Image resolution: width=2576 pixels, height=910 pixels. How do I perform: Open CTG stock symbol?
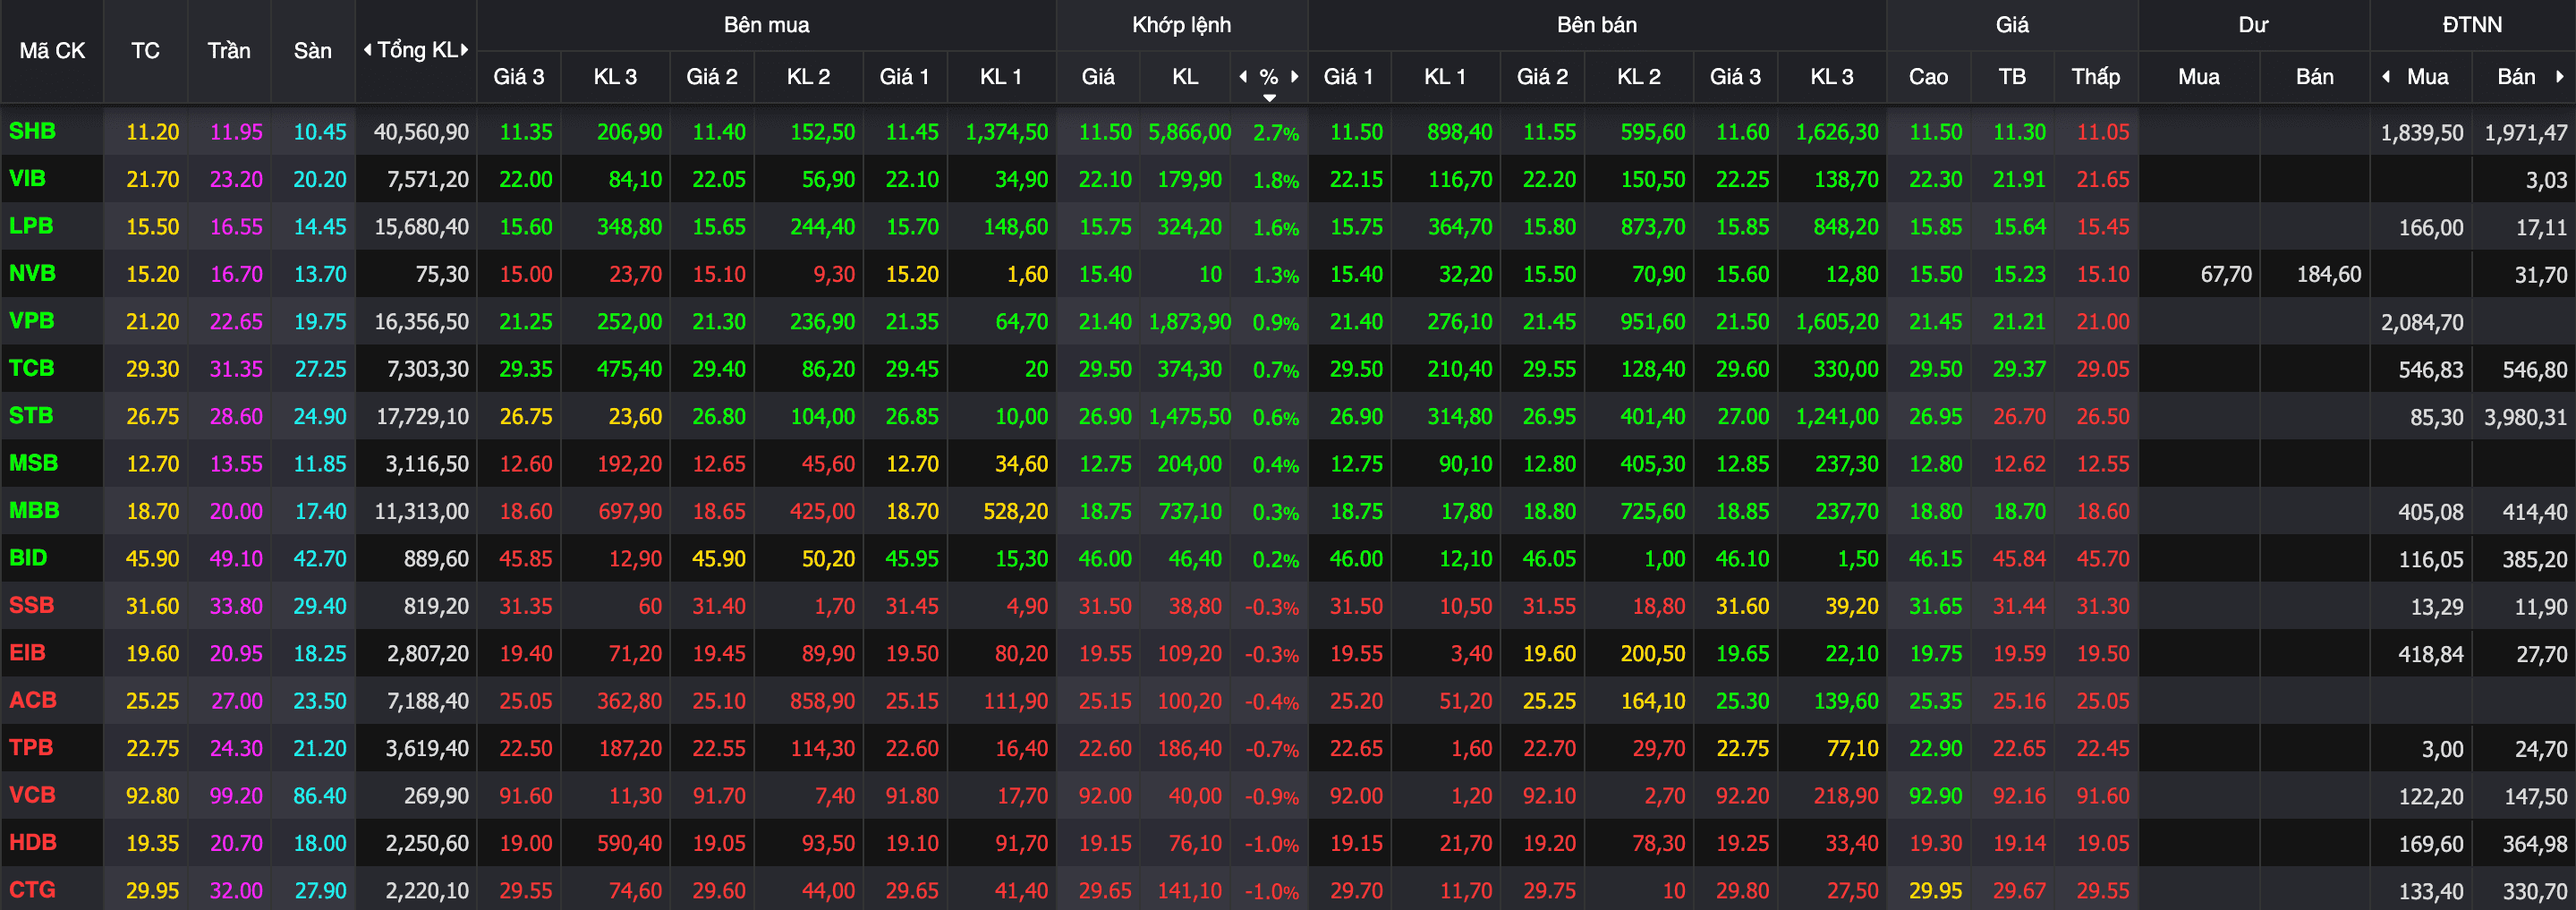click(32, 889)
